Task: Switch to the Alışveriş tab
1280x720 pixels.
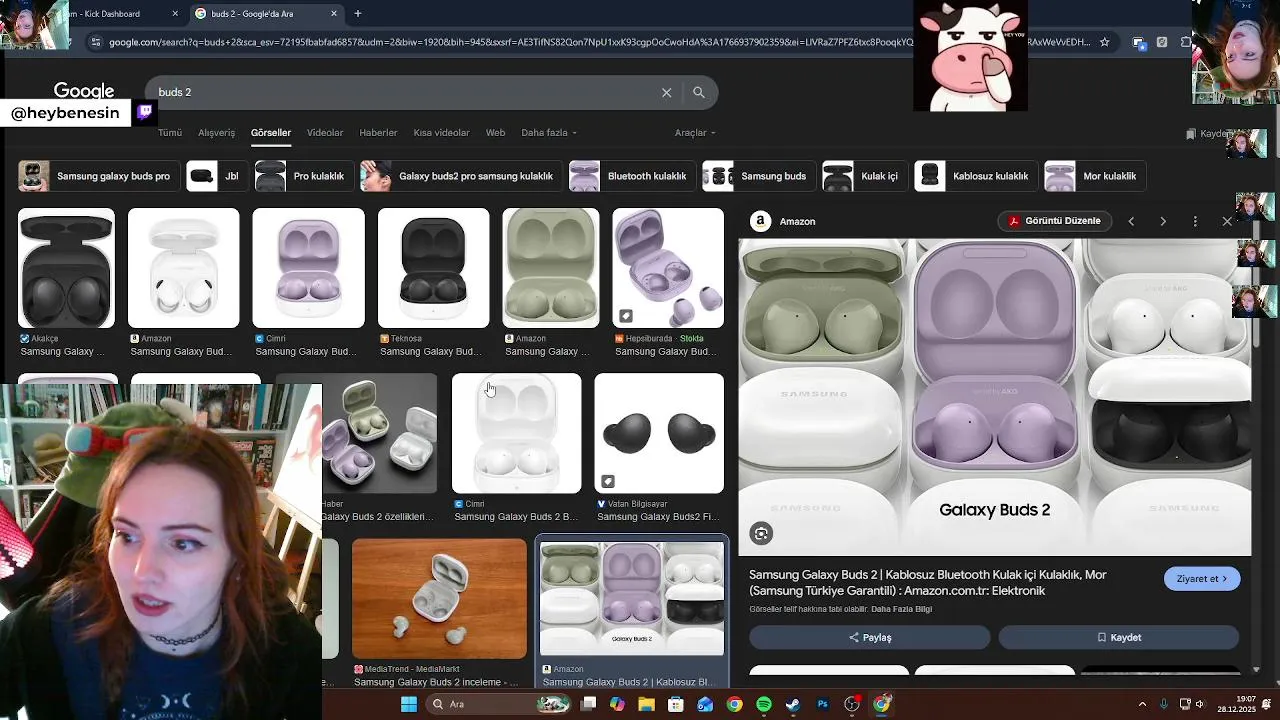Action: 216,132
